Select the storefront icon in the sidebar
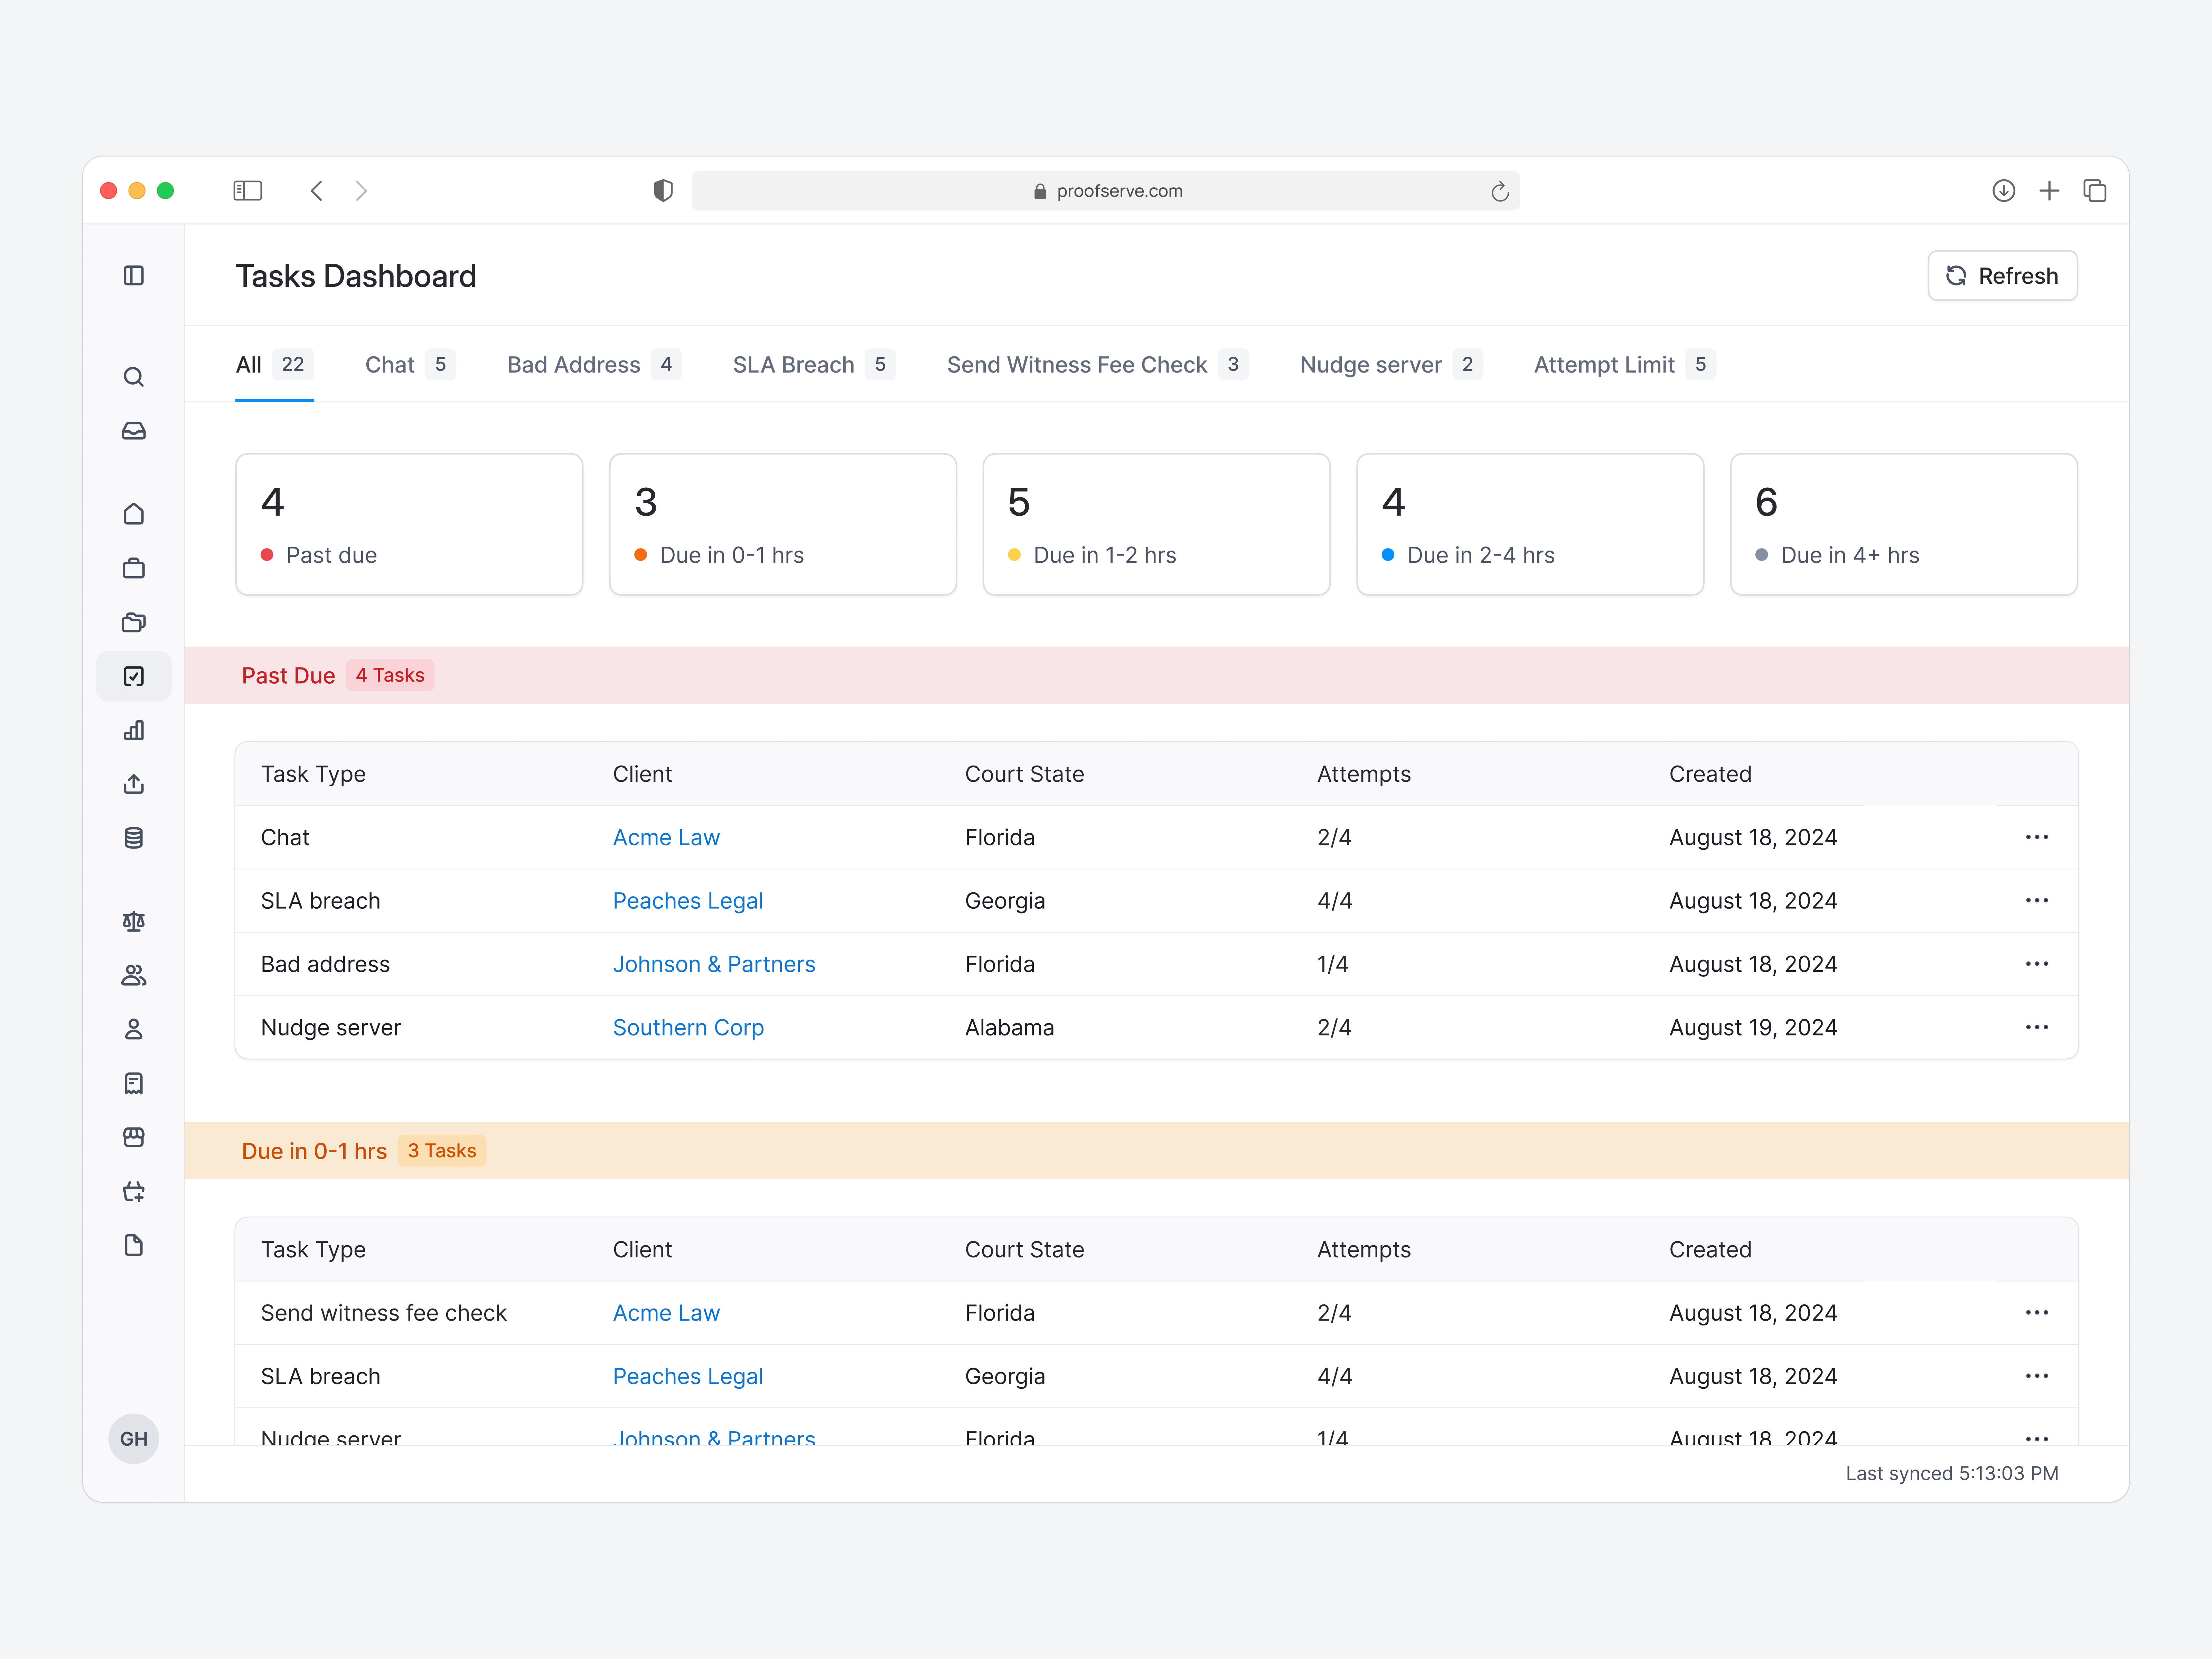Viewport: 2212px width, 1659px height. 134,1137
